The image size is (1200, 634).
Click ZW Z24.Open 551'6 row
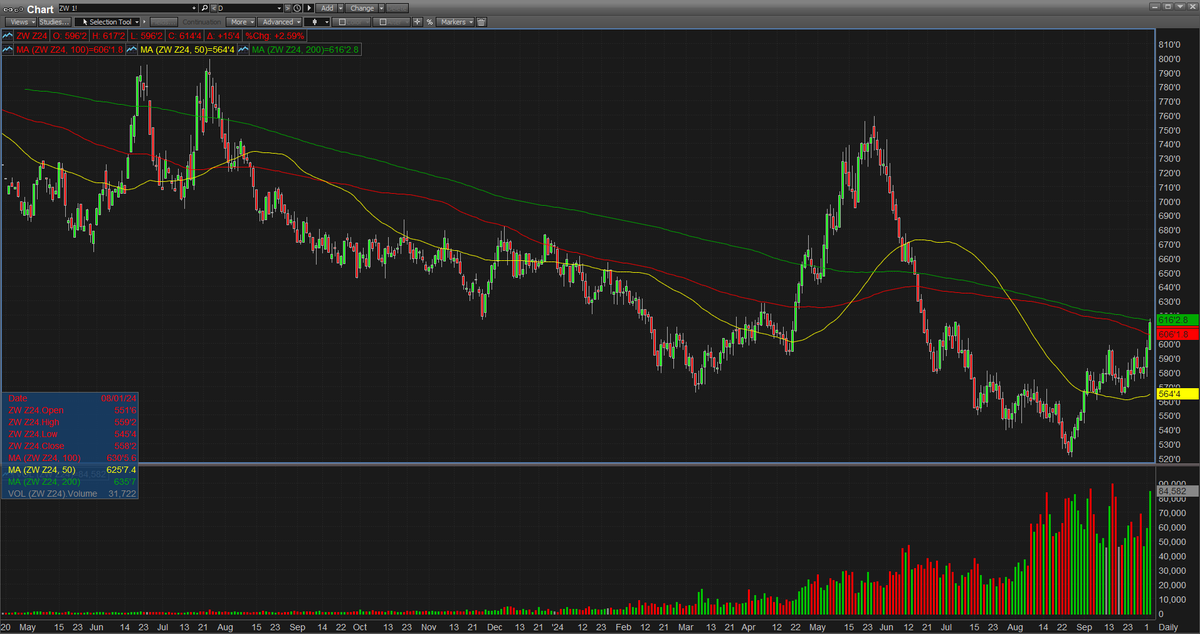(x=70, y=408)
